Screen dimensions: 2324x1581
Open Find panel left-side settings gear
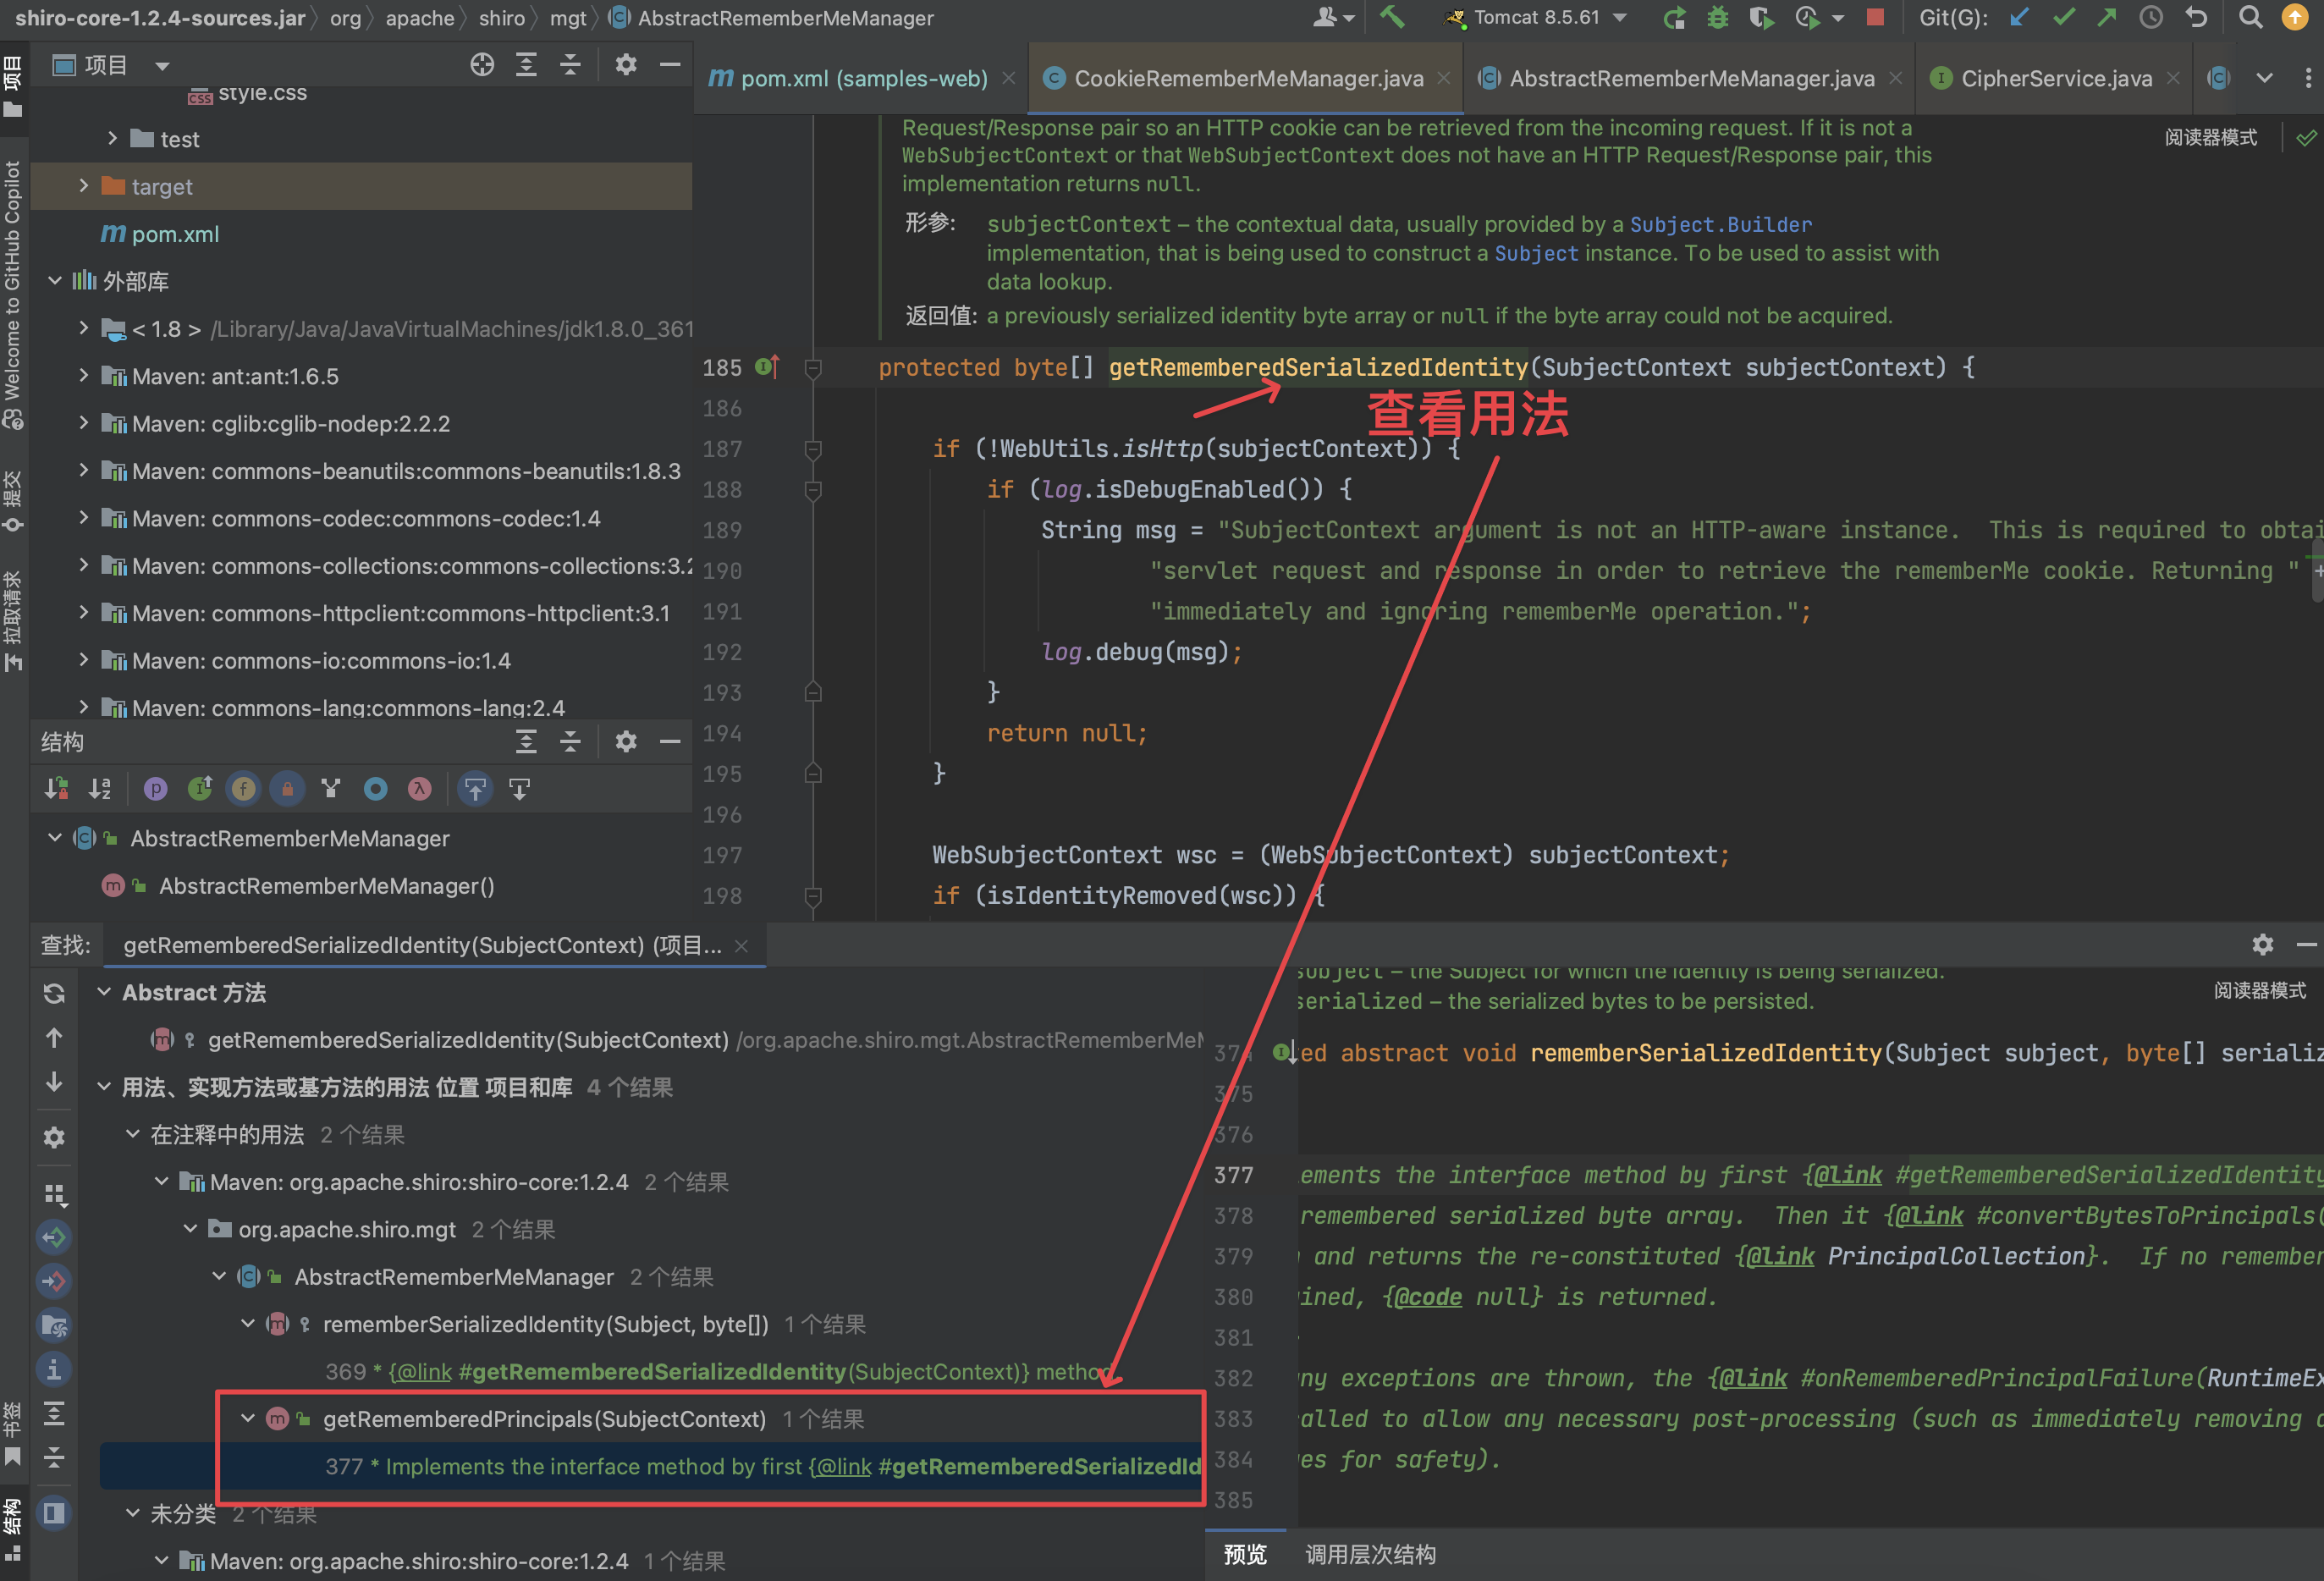[54, 1138]
